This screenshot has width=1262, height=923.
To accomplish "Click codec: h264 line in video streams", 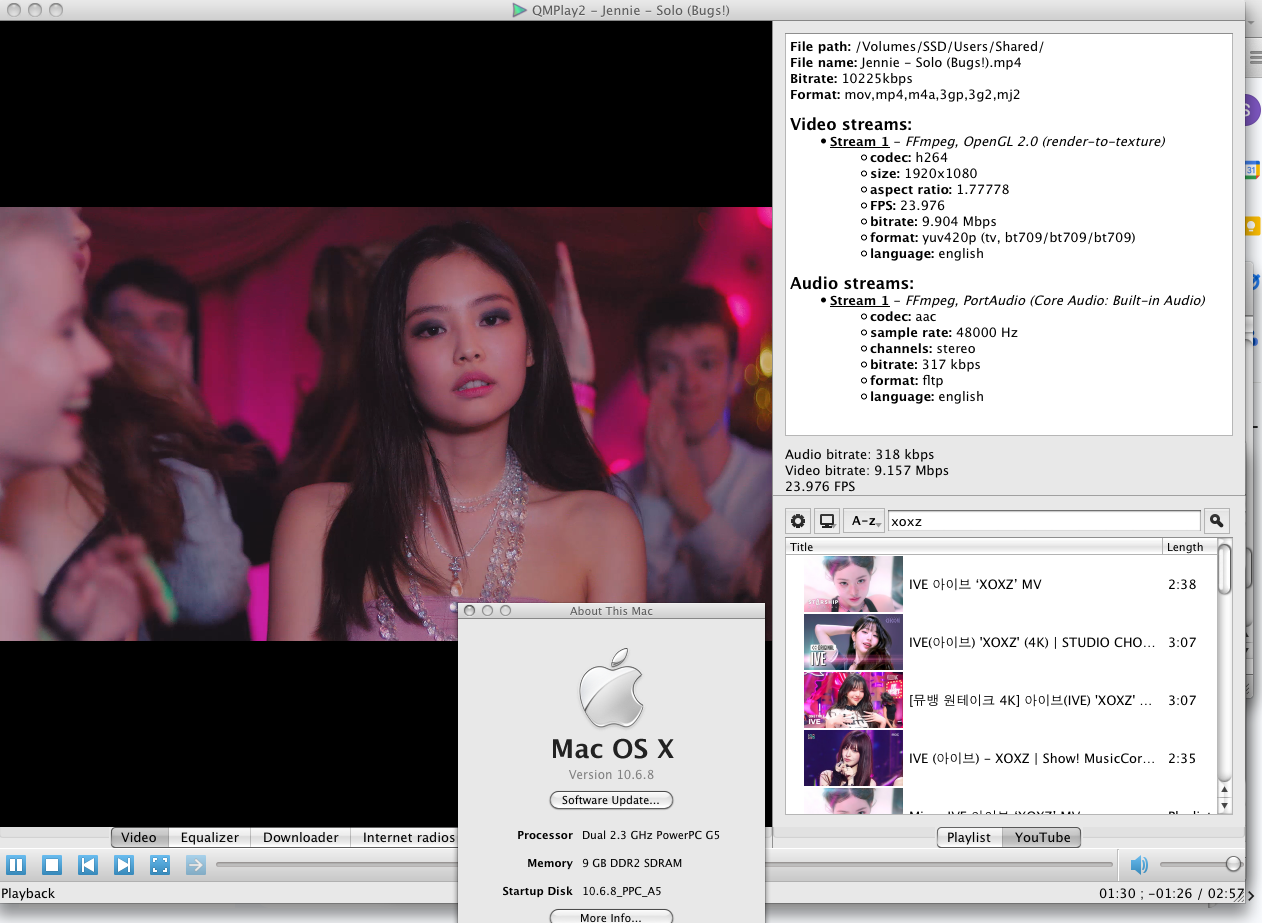I will [x=909, y=158].
